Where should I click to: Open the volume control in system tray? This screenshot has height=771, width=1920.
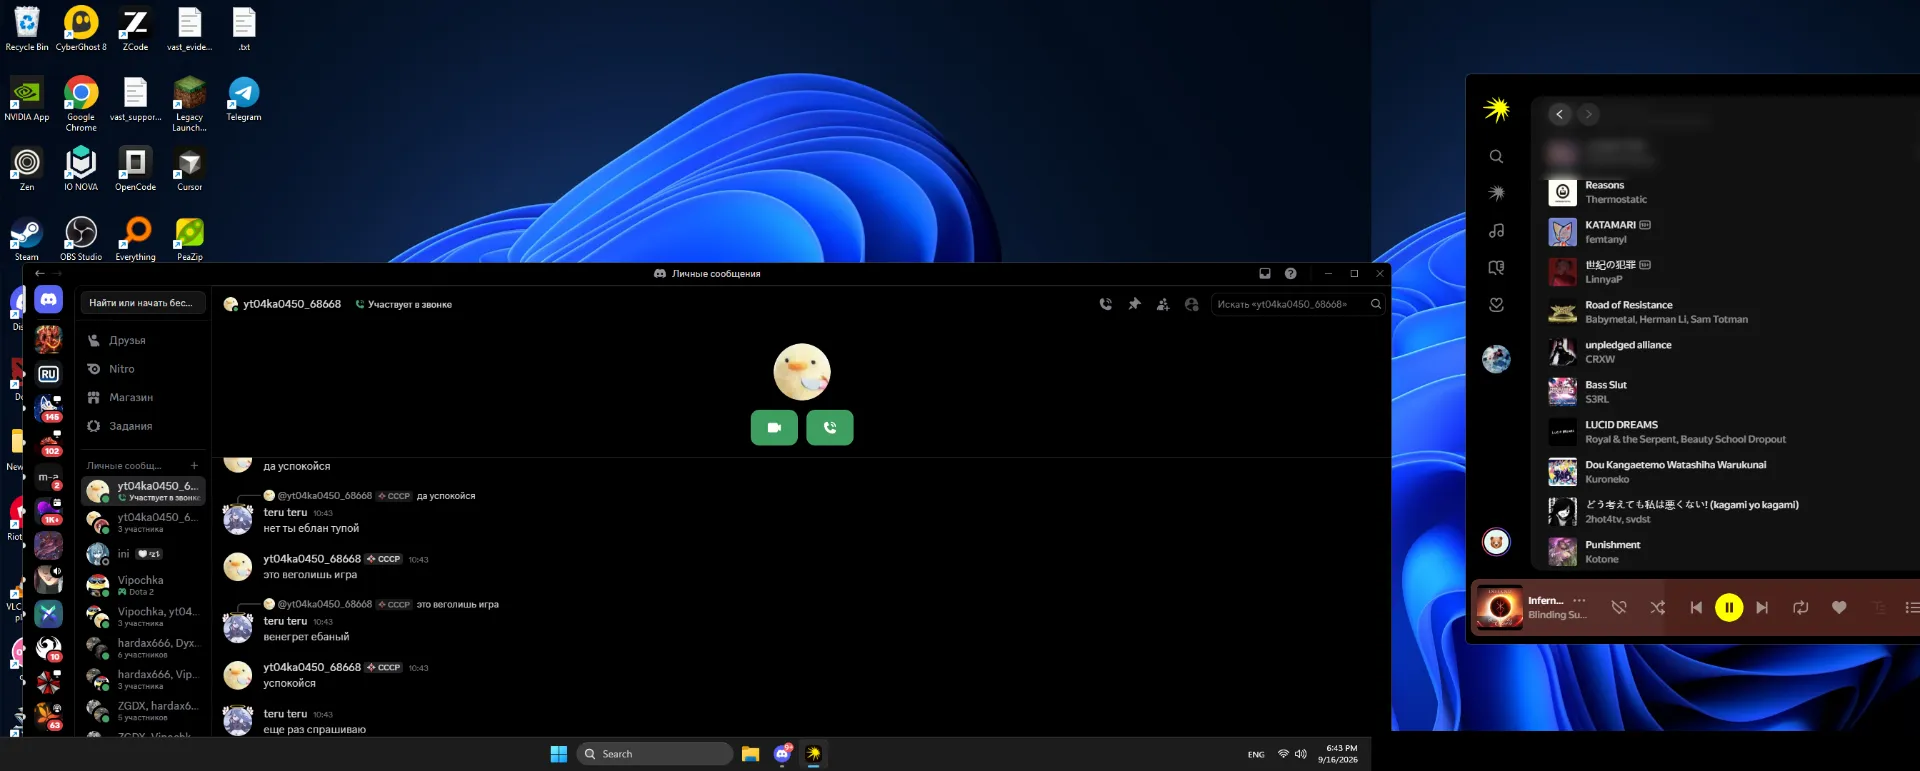[x=1301, y=754]
